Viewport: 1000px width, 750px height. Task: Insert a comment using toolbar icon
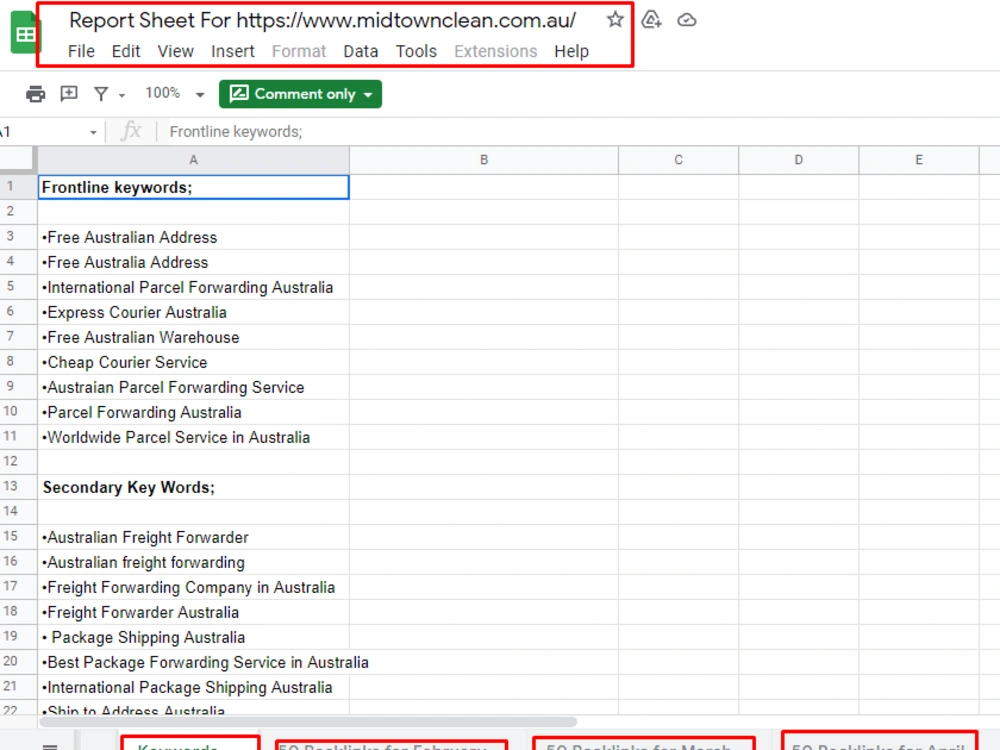point(69,94)
